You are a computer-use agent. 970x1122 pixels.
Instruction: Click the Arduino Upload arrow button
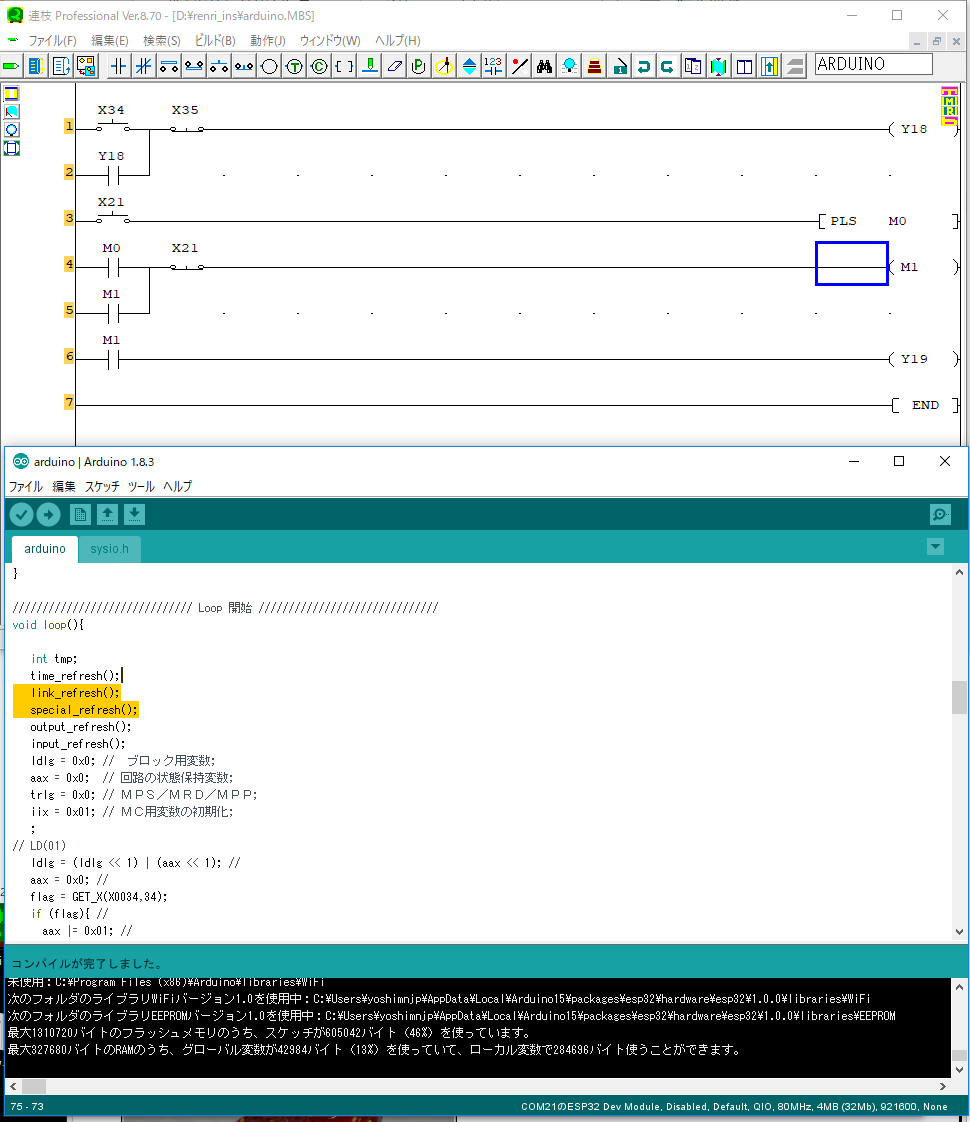[48, 515]
